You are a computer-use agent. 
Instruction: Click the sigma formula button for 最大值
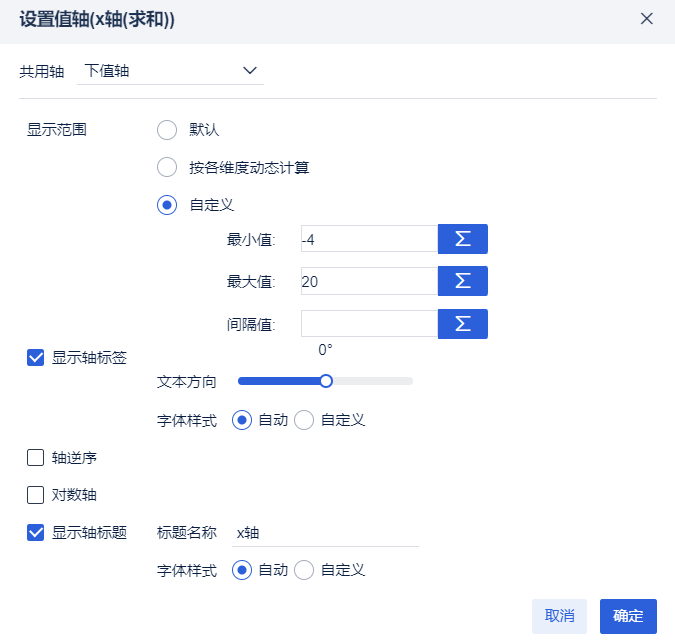[x=463, y=281]
